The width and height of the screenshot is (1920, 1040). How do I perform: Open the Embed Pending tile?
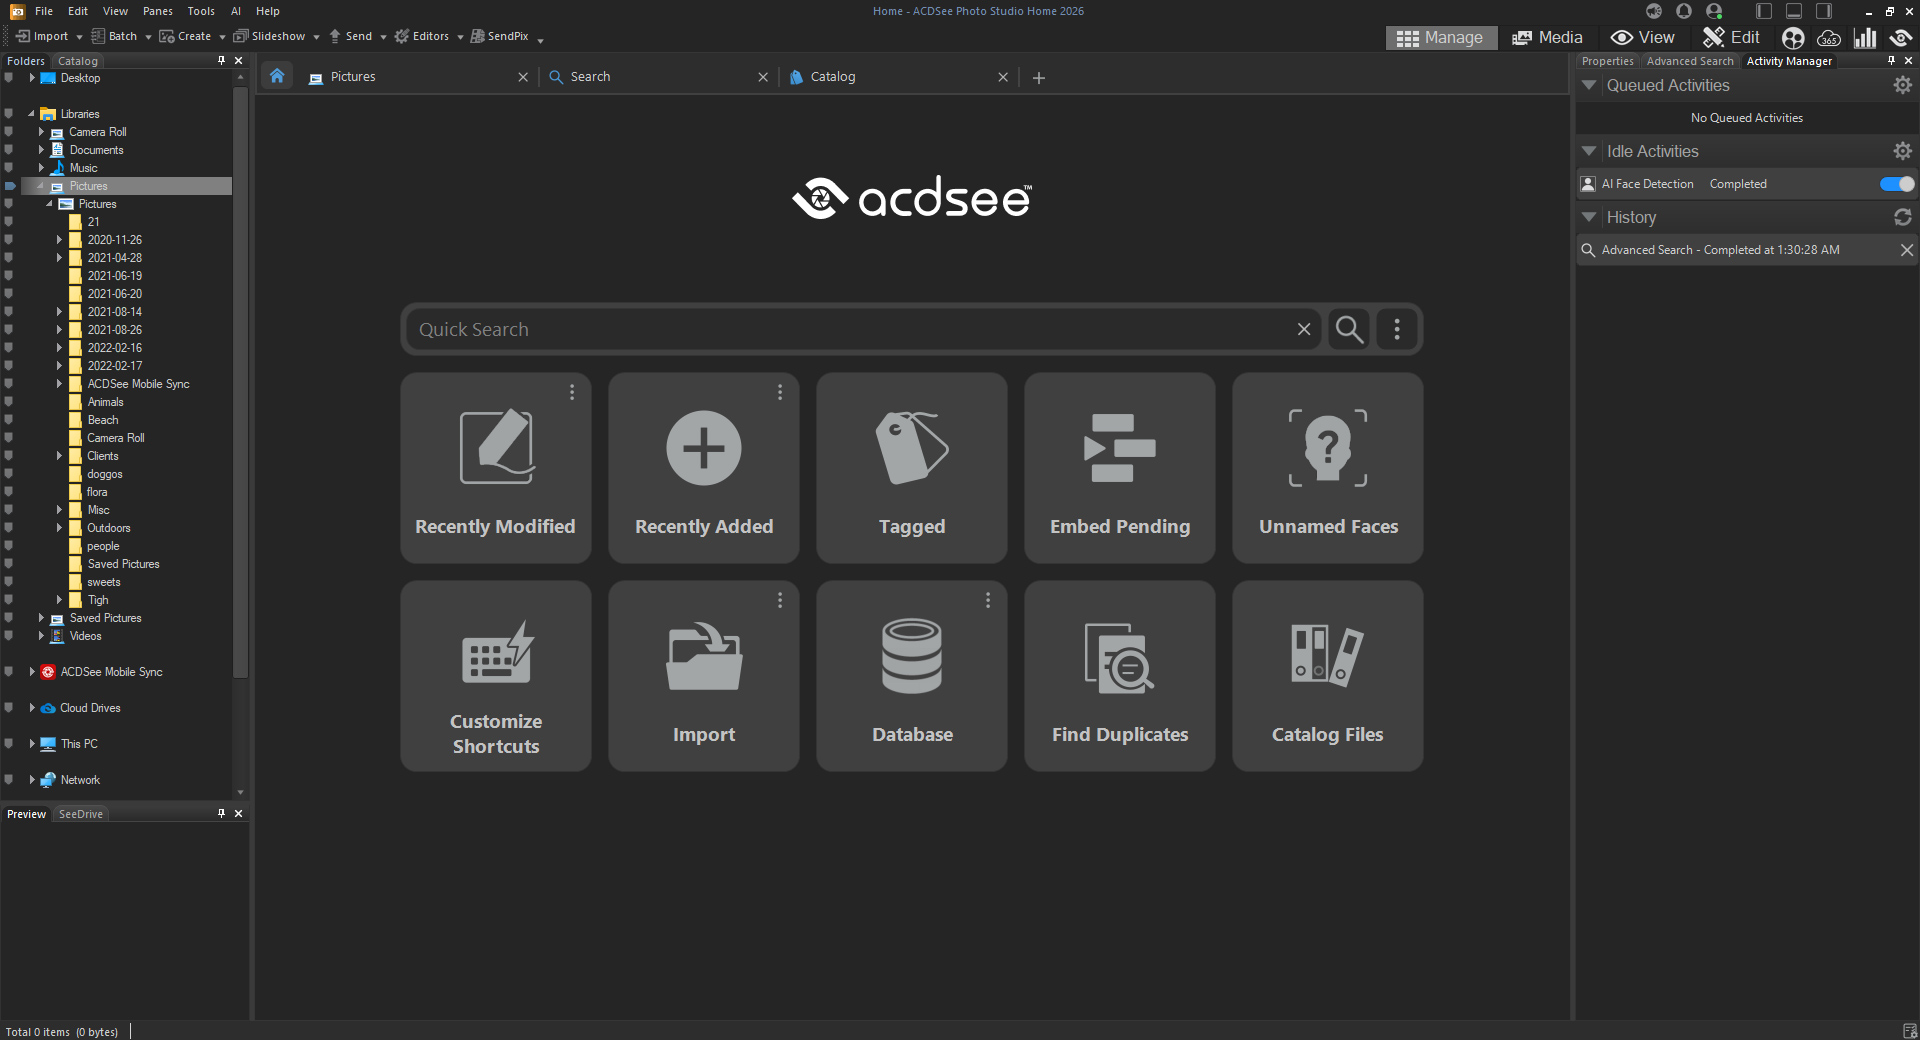point(1119,468)
